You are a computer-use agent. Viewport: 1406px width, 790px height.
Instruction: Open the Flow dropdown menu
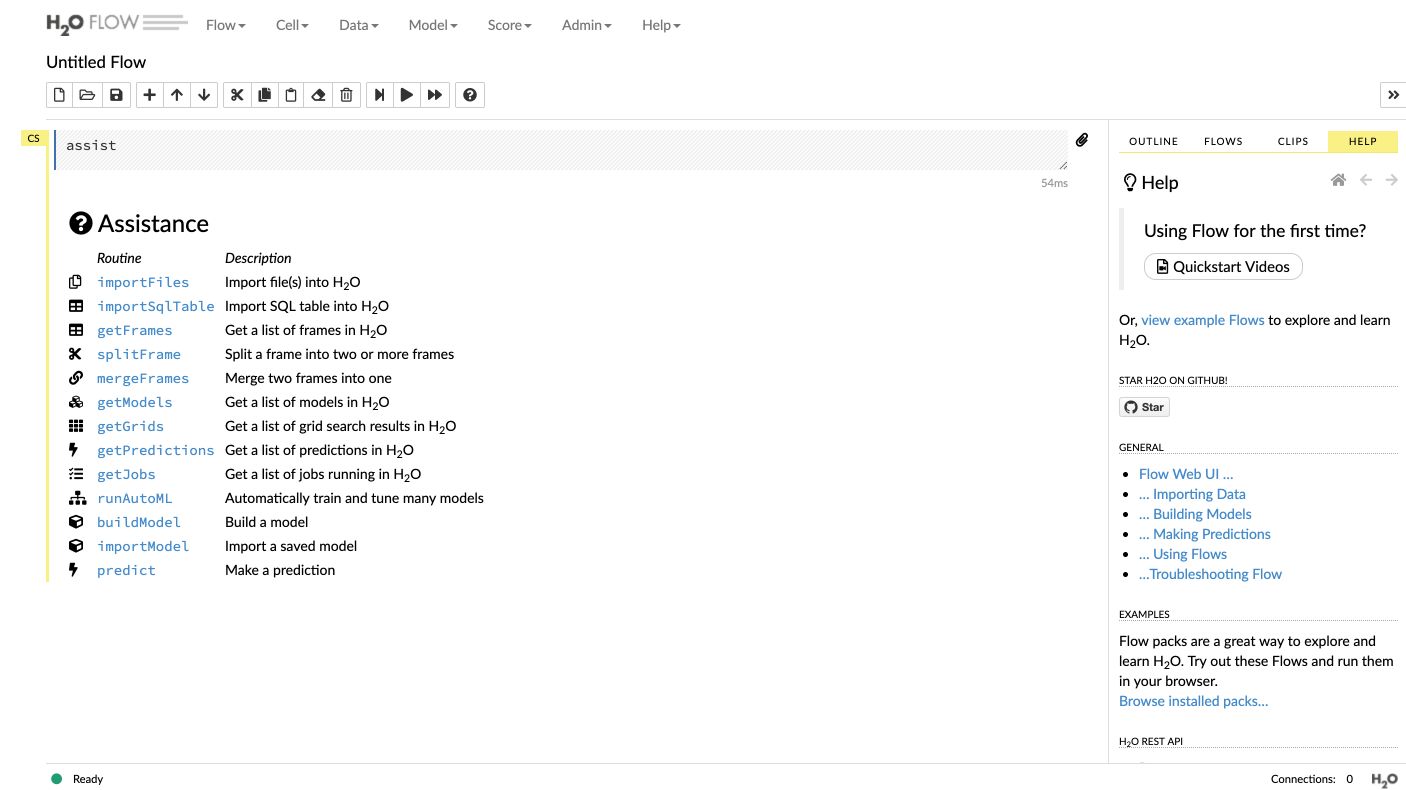point(225,25)
